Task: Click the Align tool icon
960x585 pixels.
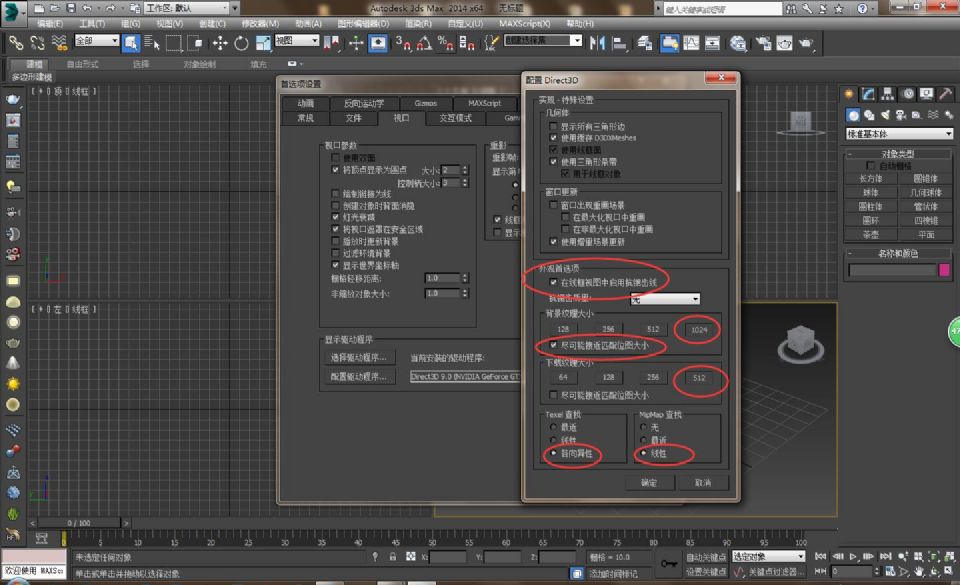Action: tap(619, 43)
